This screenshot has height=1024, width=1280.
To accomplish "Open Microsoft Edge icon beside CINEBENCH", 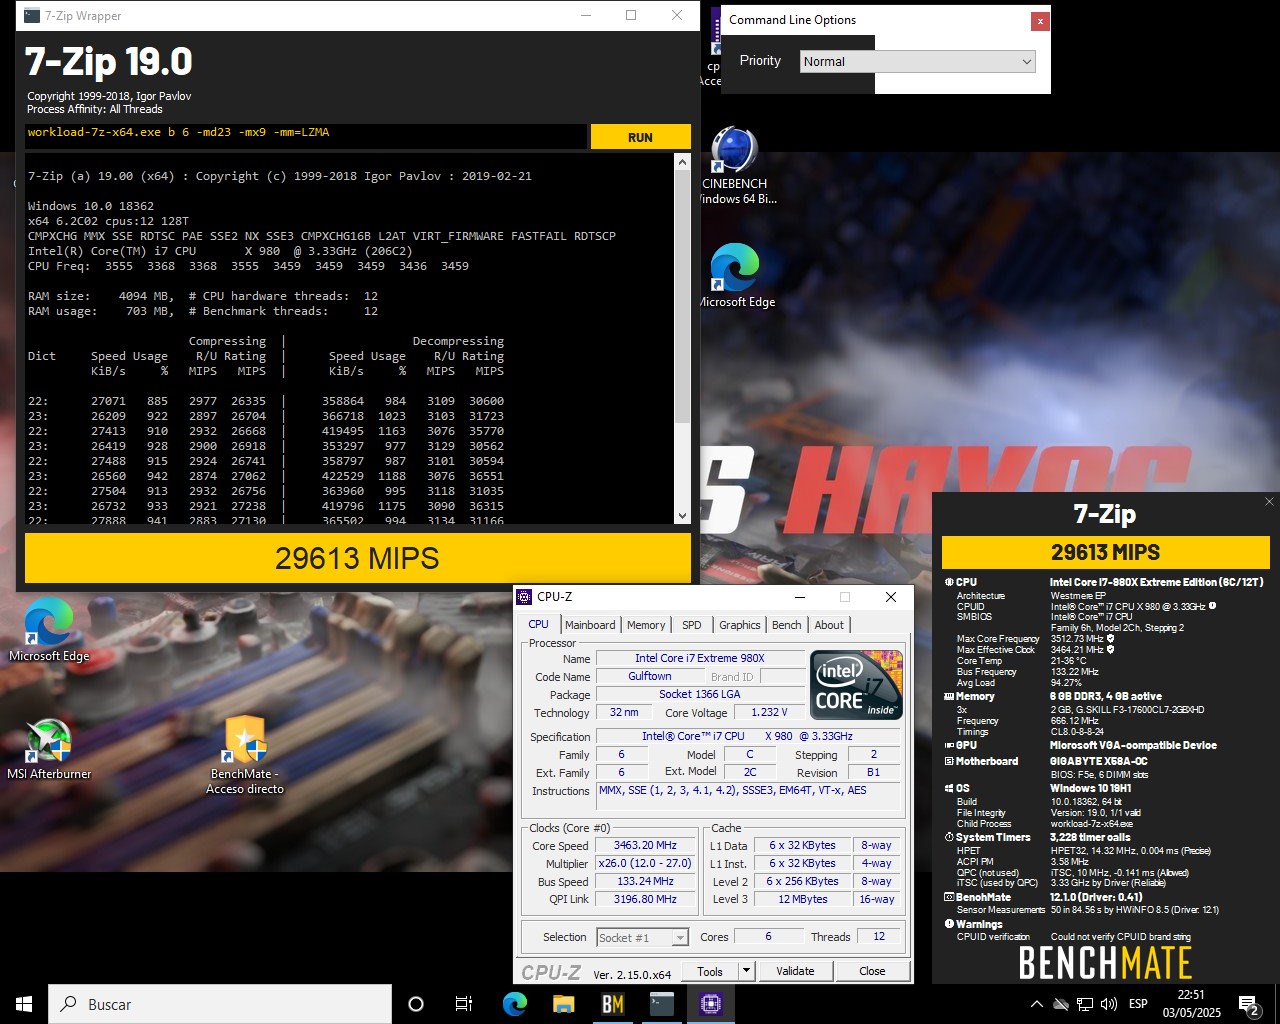I will pyautogui.click(x=734, y=268).
